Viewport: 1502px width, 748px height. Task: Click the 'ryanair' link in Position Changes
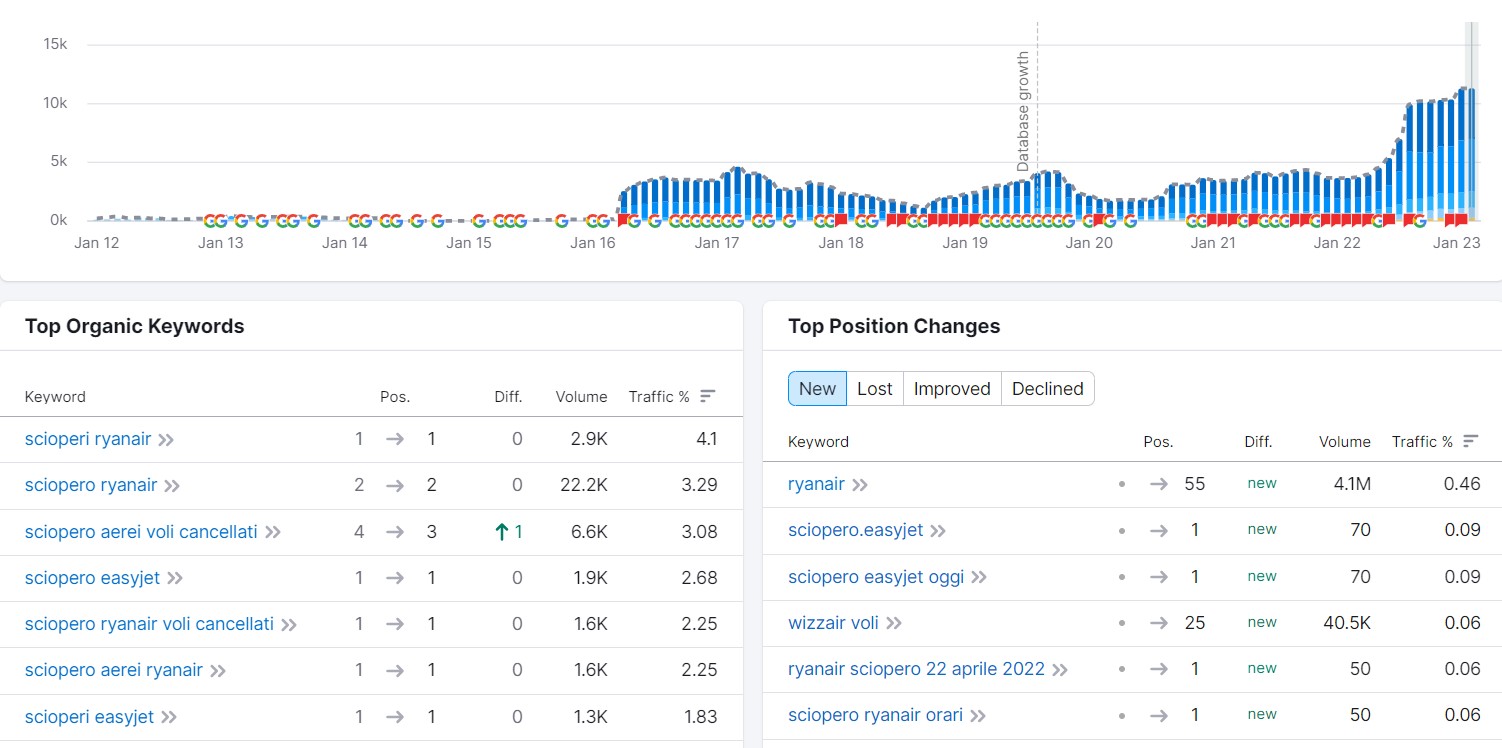click(x=816, y=485)
